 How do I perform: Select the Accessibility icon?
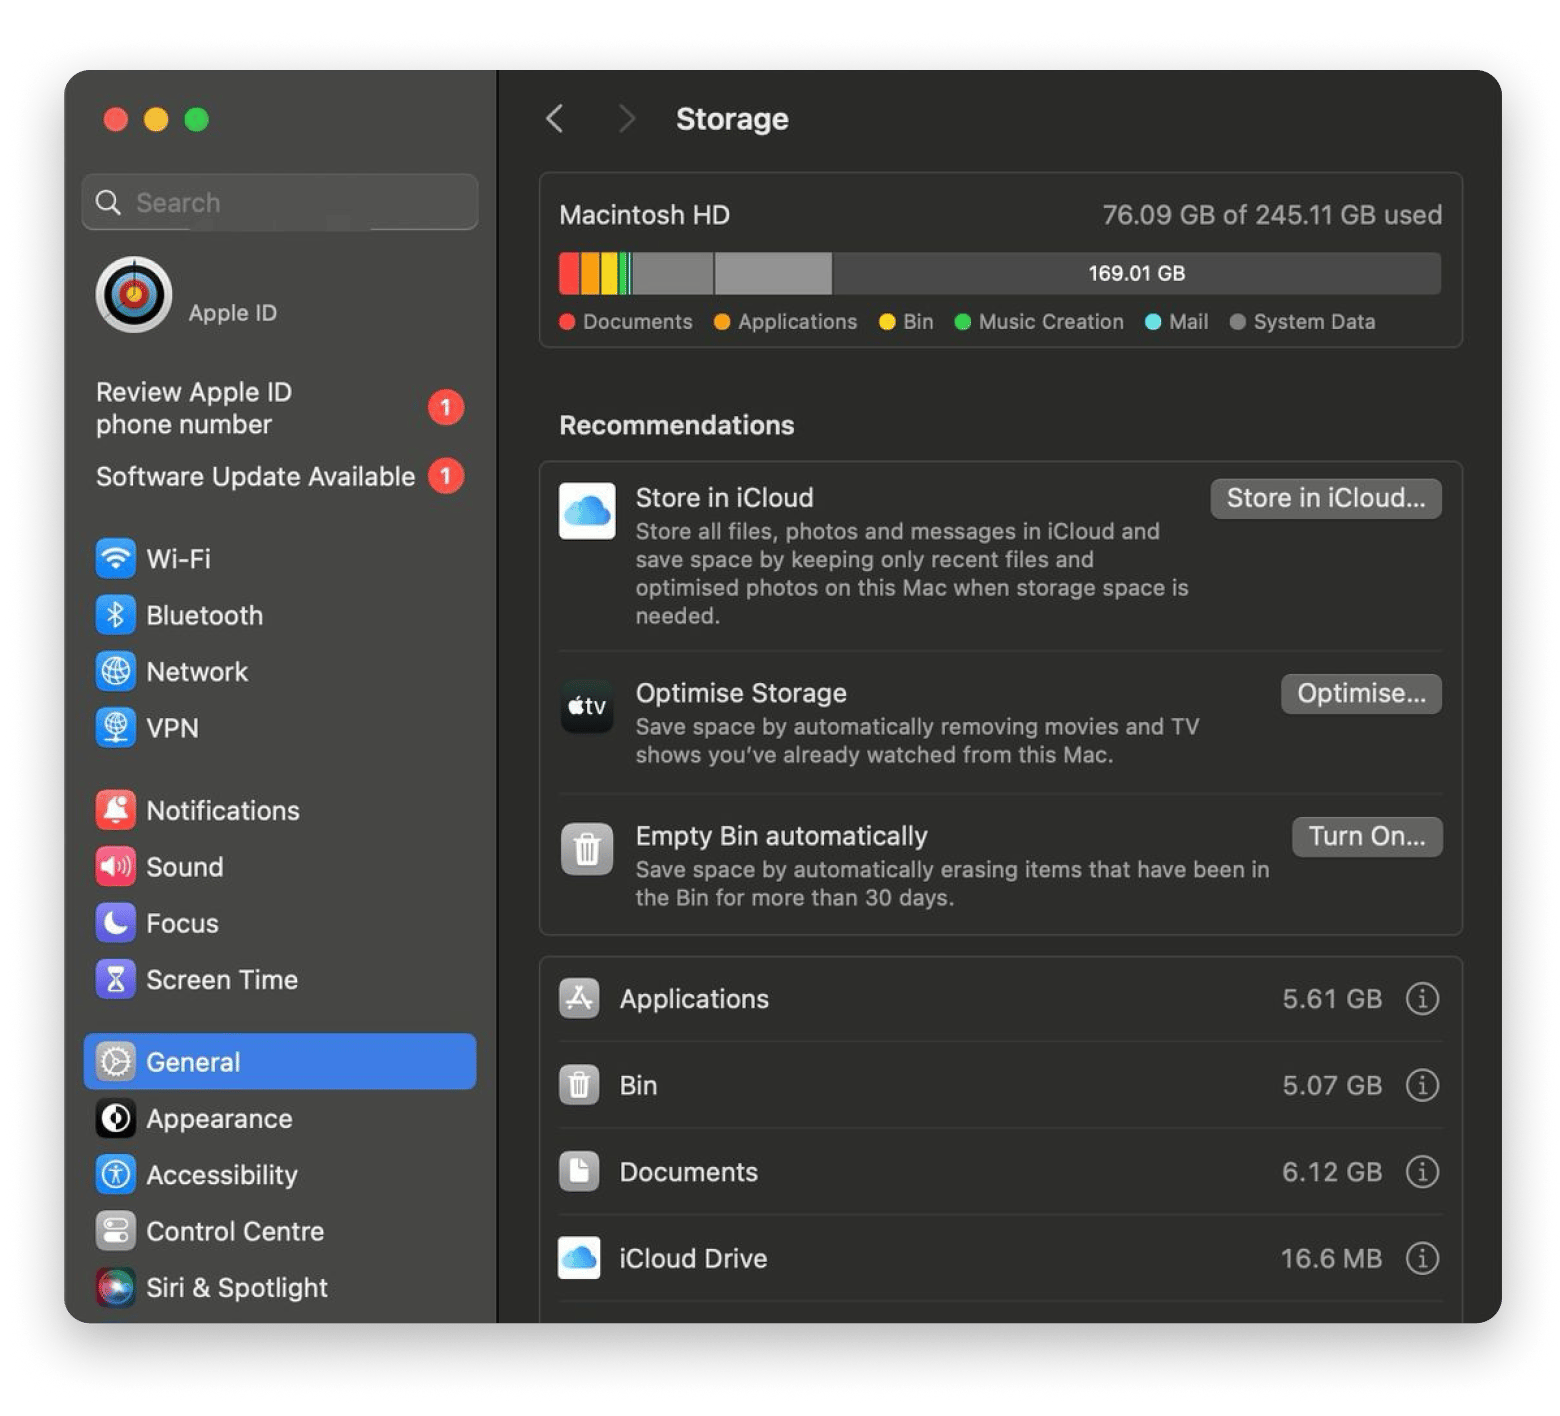pyautogui.click(x=115, y=1174)
